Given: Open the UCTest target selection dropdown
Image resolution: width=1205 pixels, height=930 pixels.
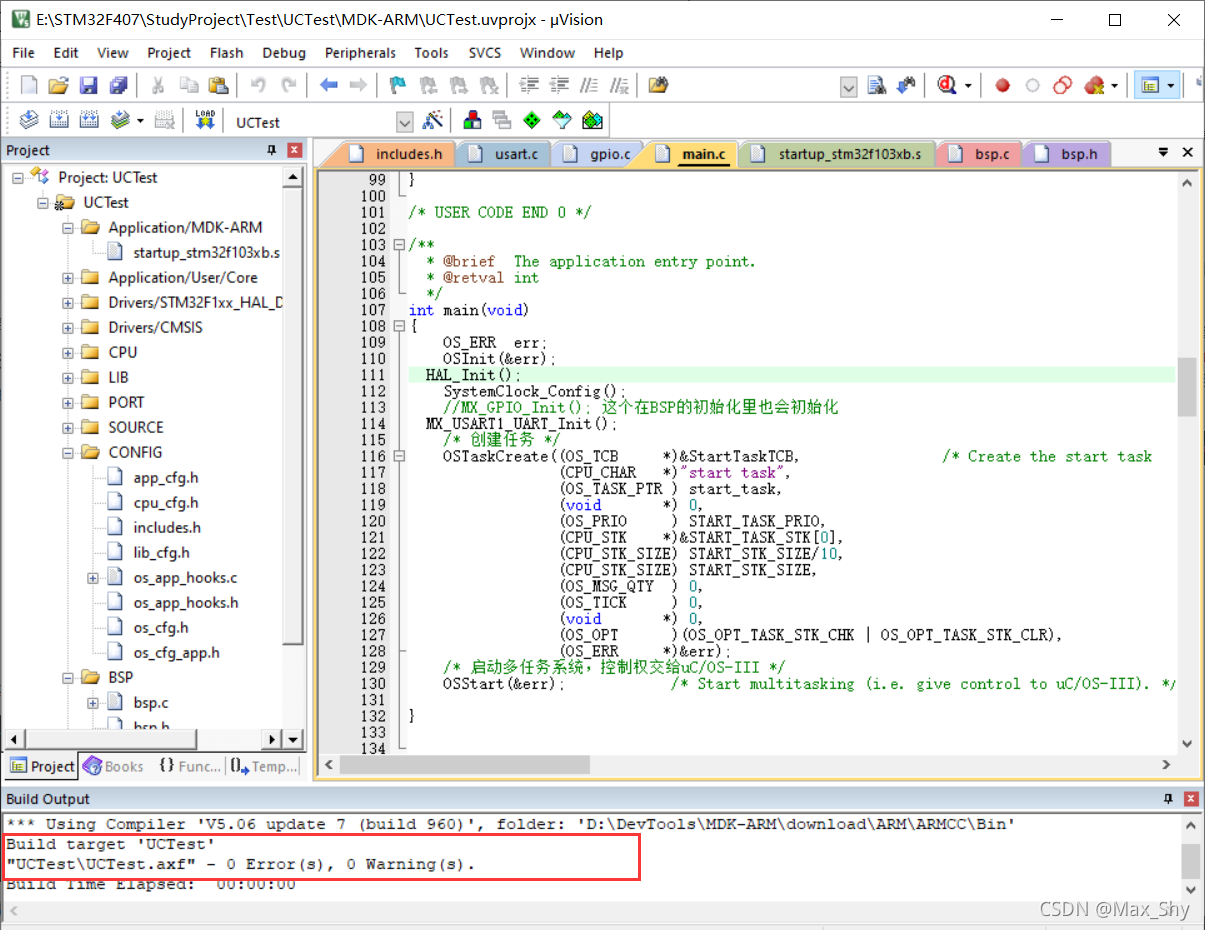Looking at the screenshot, I should pos(404,122).
